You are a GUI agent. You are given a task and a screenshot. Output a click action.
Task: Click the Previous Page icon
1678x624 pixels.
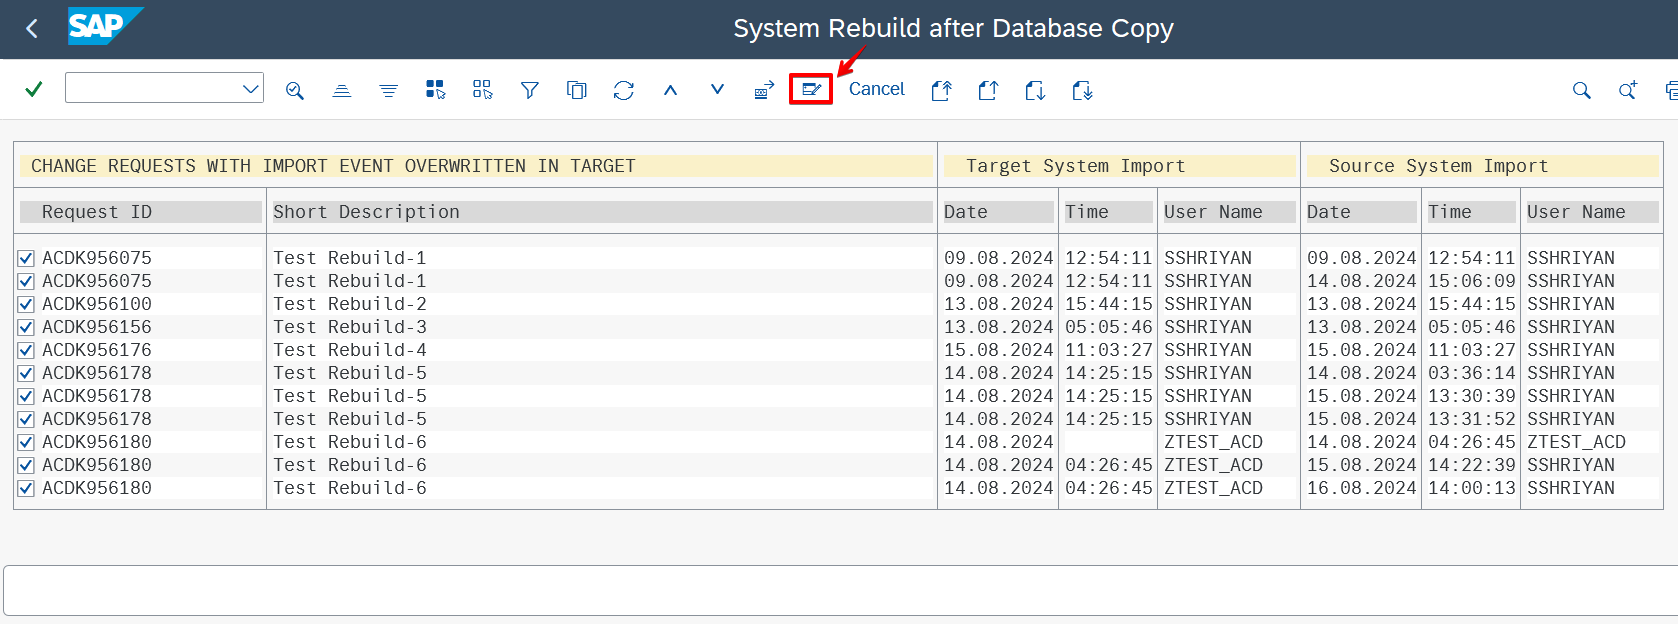tap(988, 91)
